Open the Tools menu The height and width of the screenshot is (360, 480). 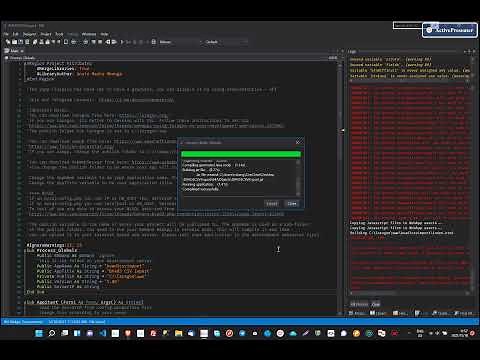click(59, 34)
